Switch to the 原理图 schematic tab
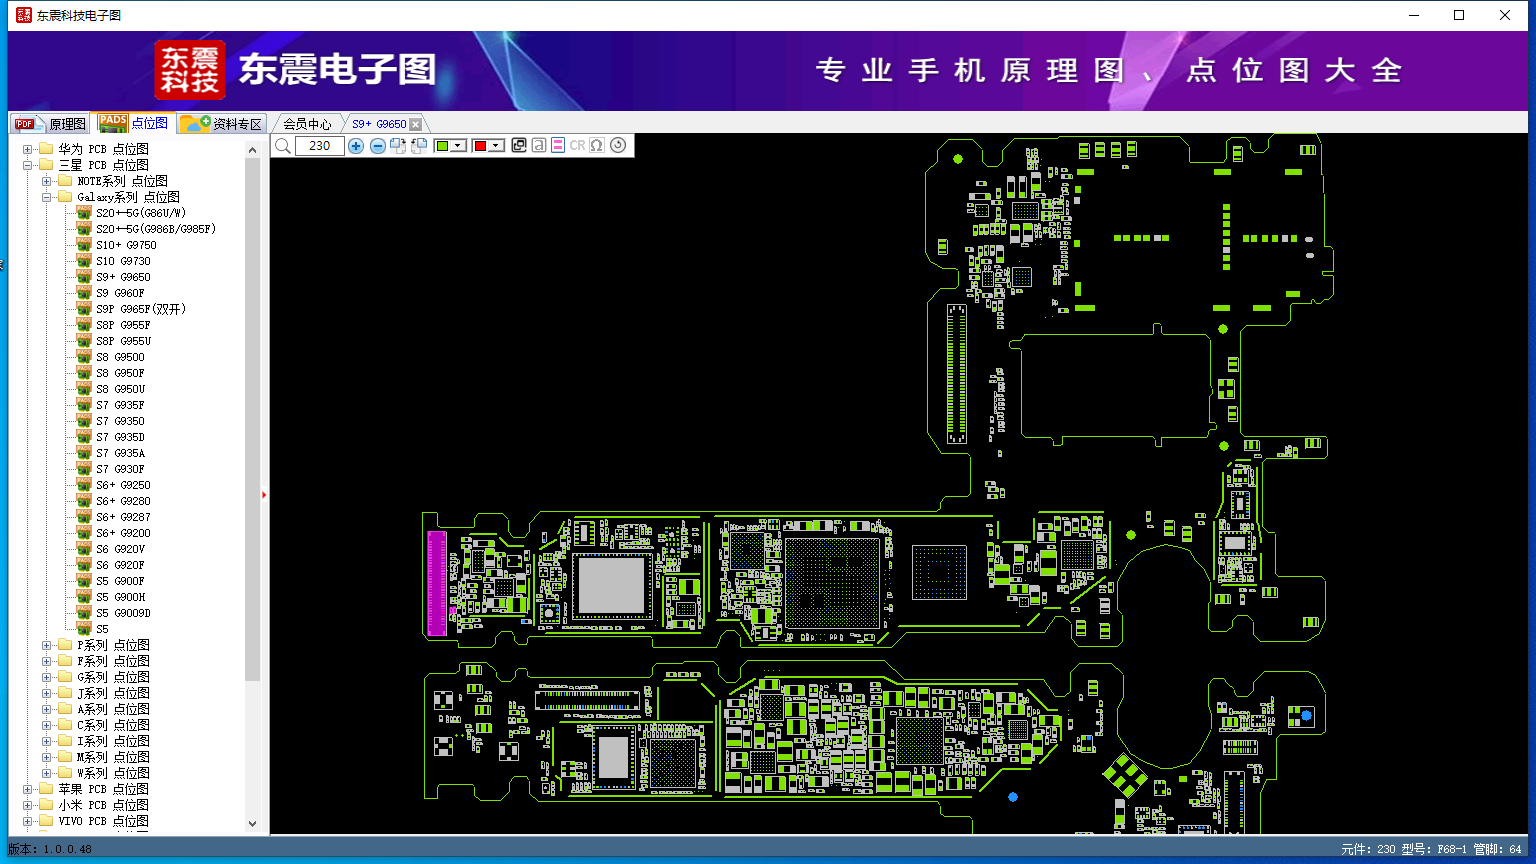 pos(50,123)
